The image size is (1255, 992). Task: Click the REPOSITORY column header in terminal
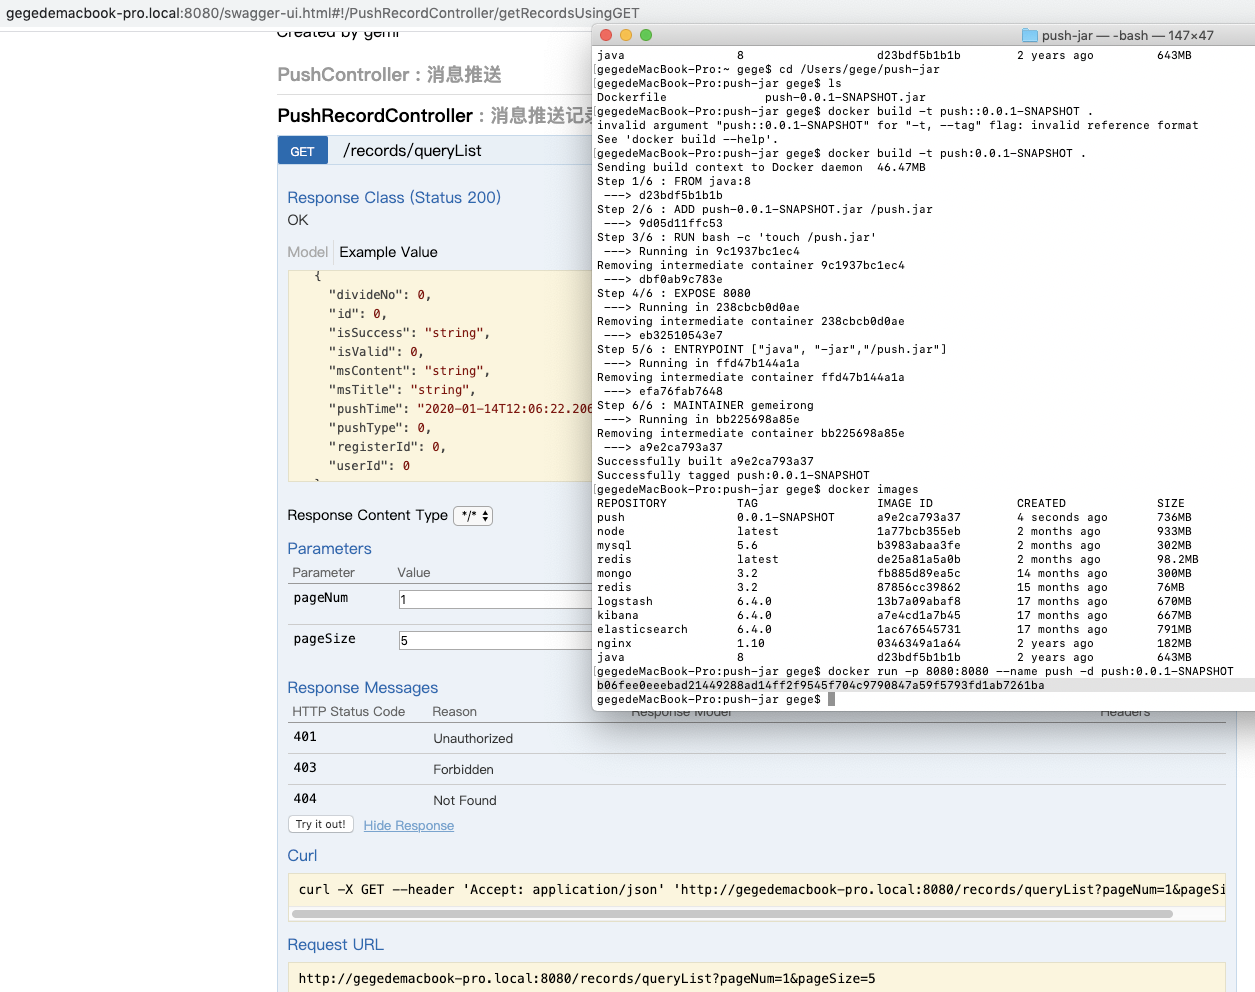(x=632, y=503)
